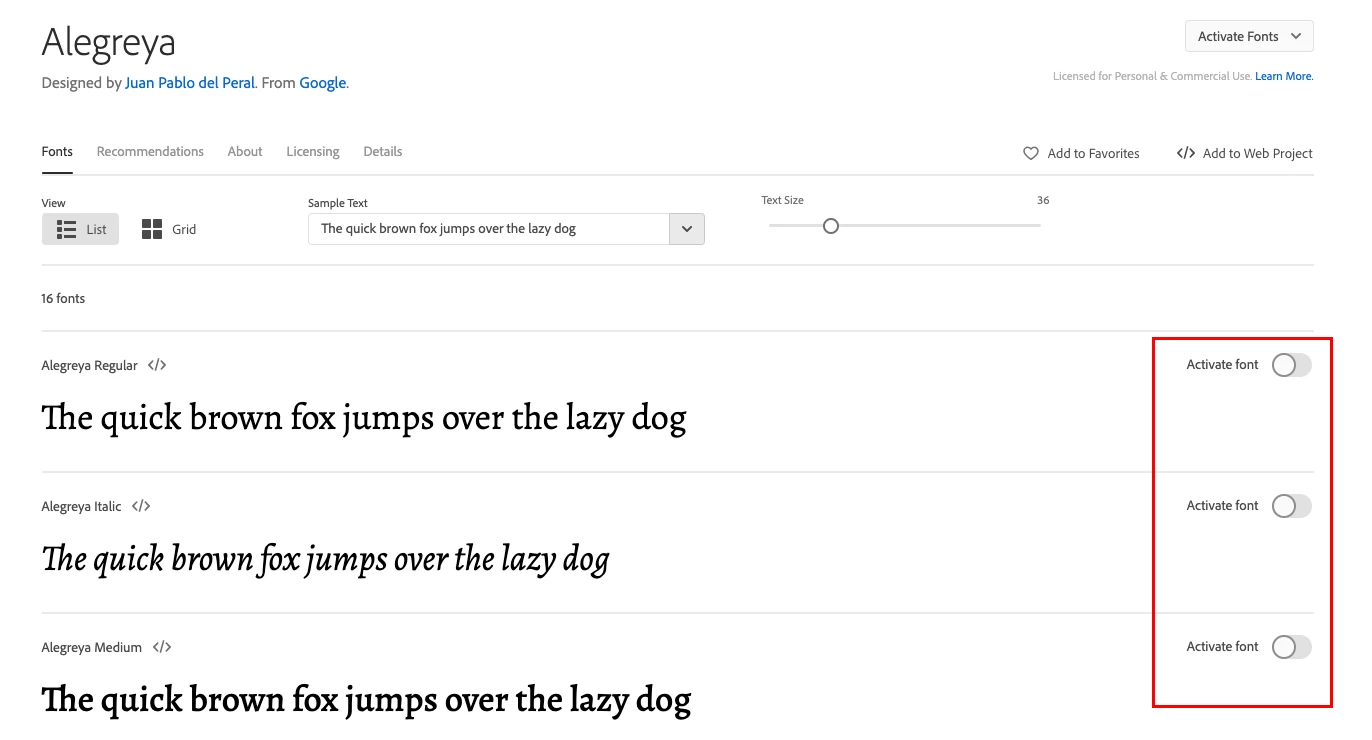Open the Activate Fonts dropdown
This screenshot has height=740, width=1372.
[1249, 36]
